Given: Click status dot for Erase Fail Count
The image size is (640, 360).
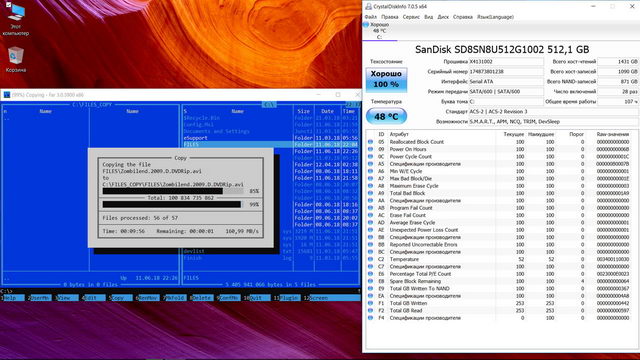Looking at the screenshot, I should point(370,216).
